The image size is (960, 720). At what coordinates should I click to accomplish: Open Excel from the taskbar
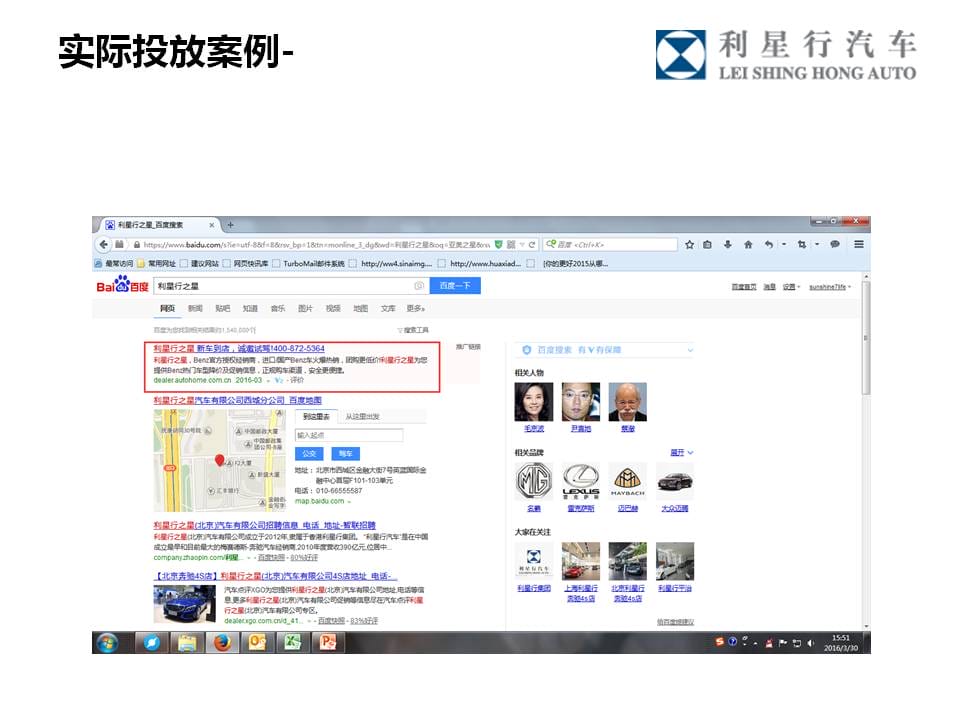click(x=293, y=643)
